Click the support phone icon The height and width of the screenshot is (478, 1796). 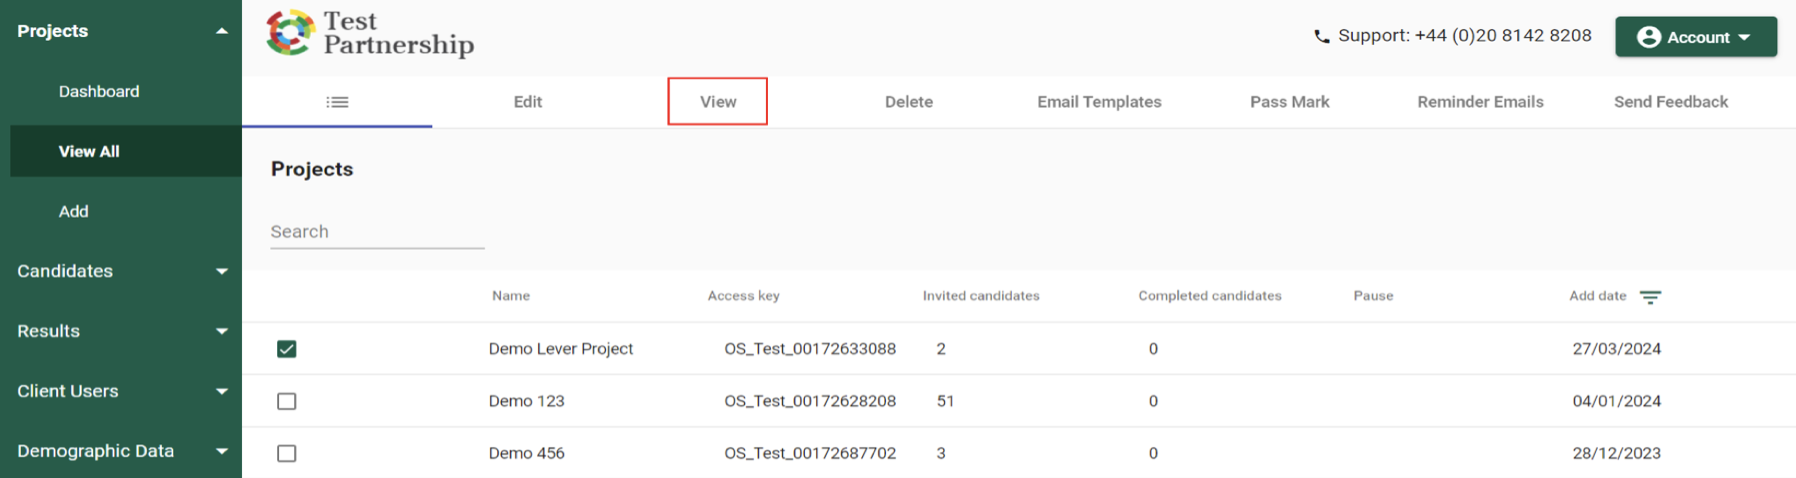coord(1321,37)
